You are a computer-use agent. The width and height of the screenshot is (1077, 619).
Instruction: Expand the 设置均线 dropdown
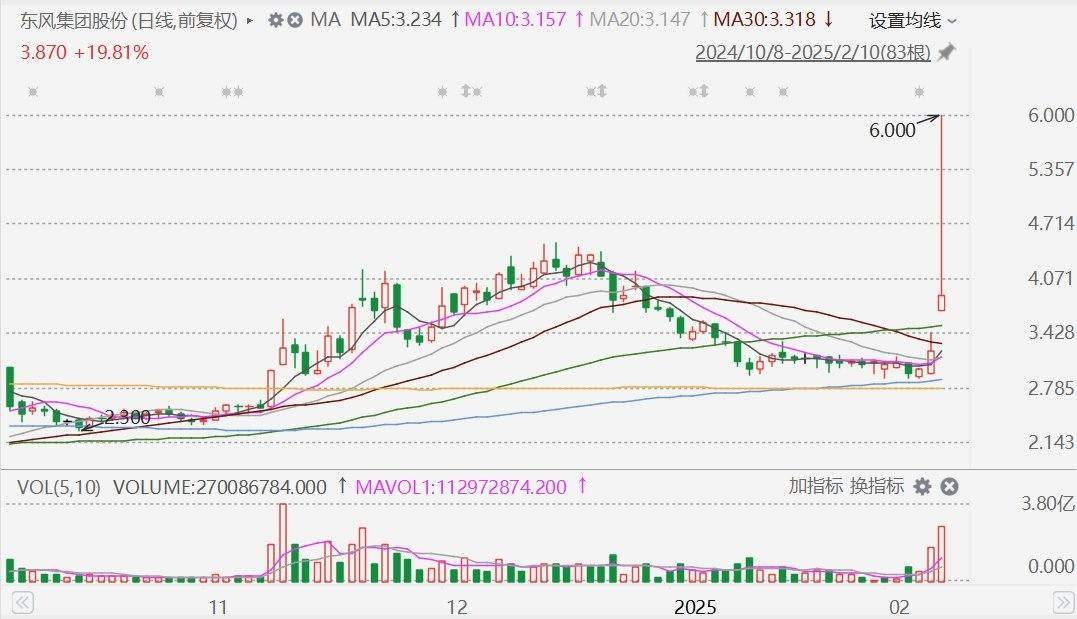click(x=912, y=20)
